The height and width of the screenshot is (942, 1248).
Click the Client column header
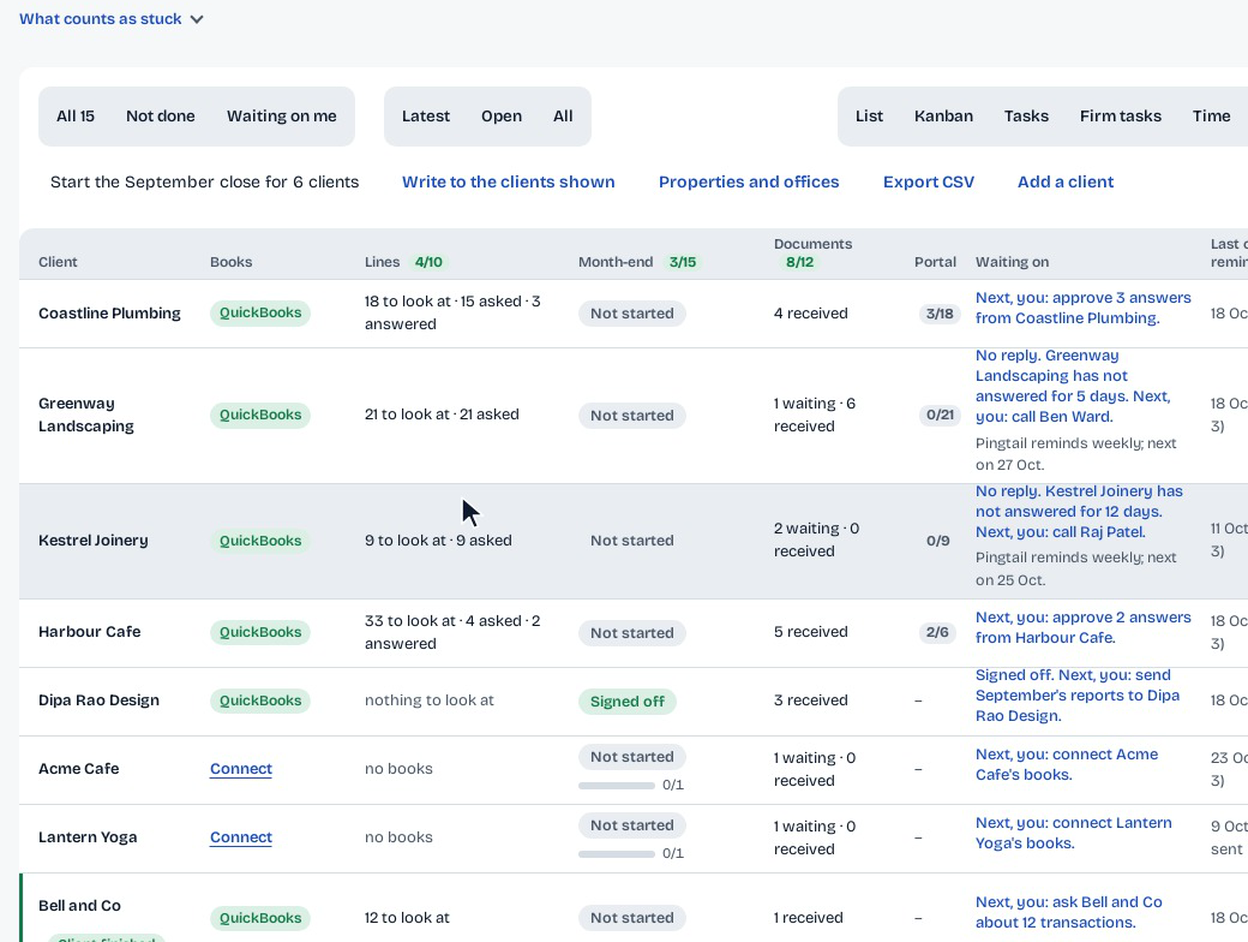pos(58,262)
